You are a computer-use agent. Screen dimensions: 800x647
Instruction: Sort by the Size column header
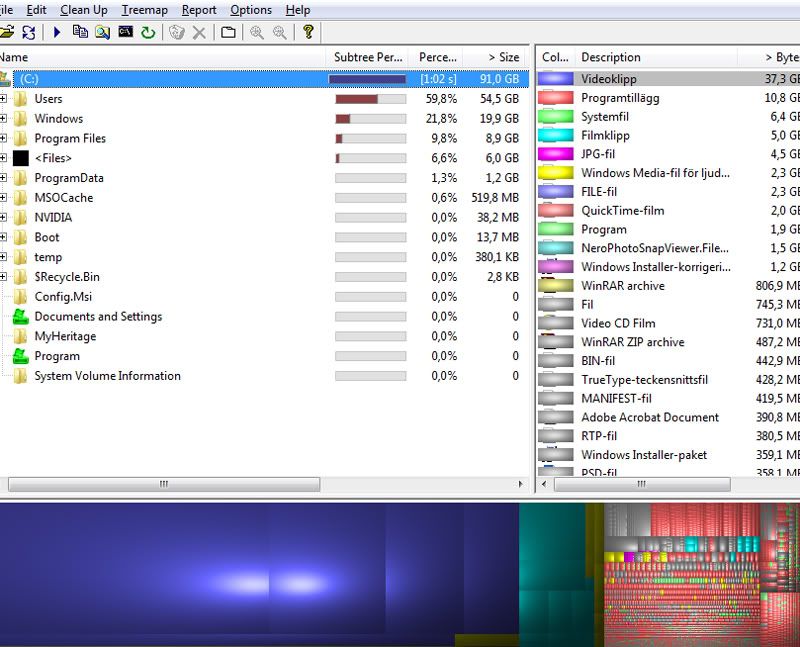pyautogui.click(x=496, y=57)
